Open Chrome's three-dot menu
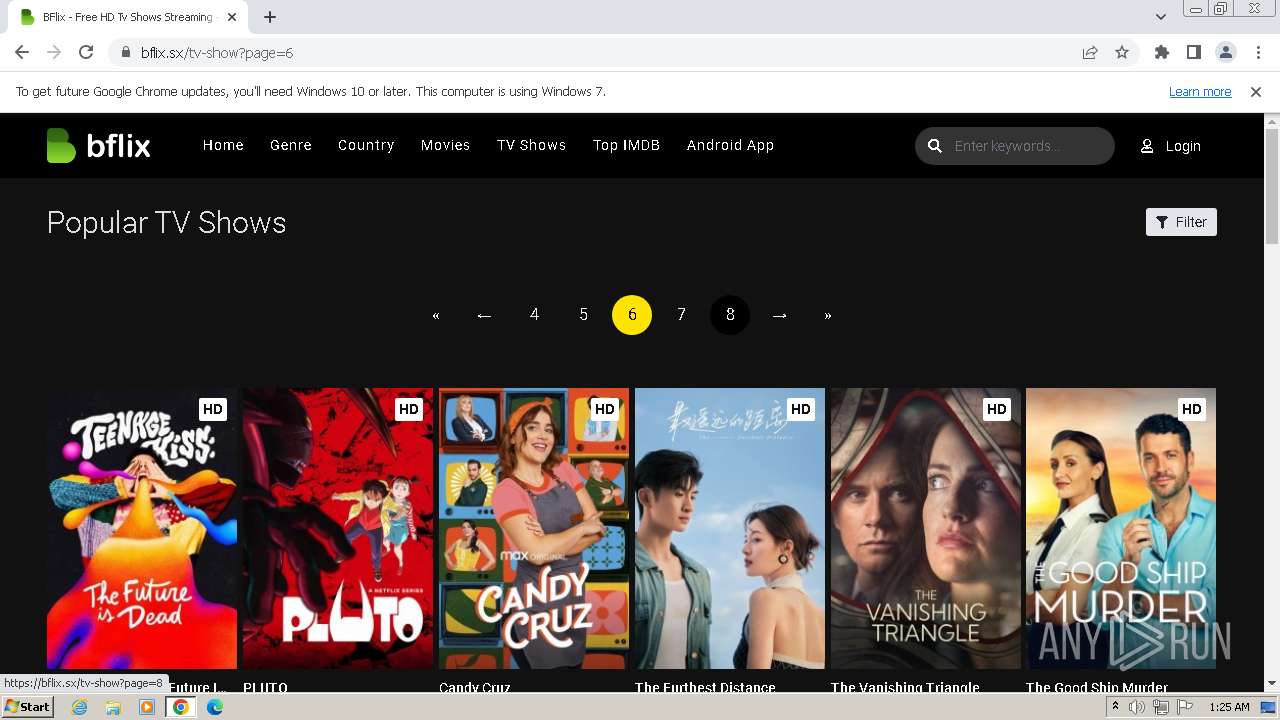The image size is (1280, 720). point(1257,53)
